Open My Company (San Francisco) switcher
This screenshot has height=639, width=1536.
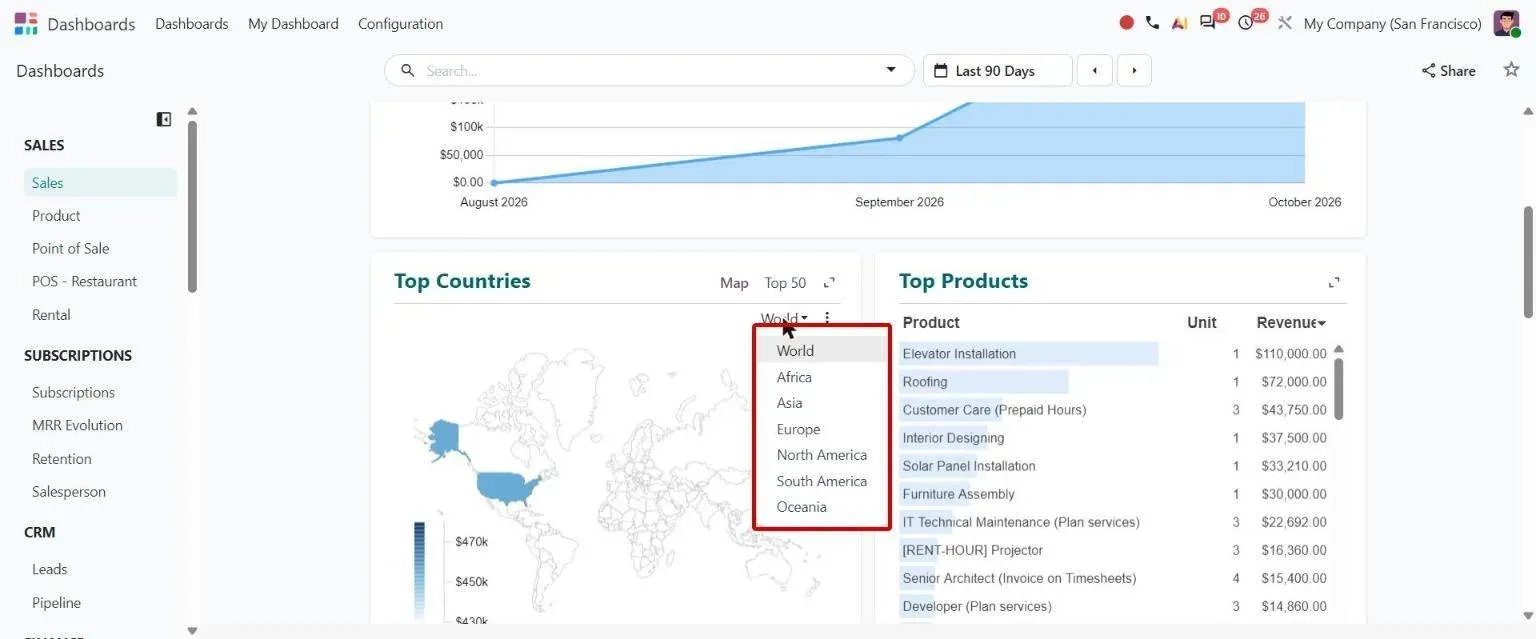coord(1392,24)
